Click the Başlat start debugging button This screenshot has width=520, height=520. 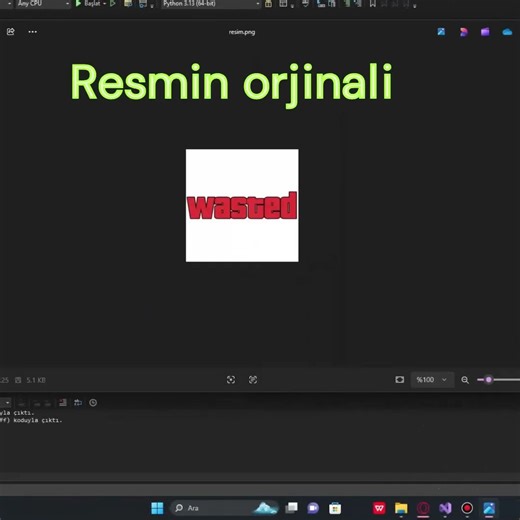click(88, 3)
